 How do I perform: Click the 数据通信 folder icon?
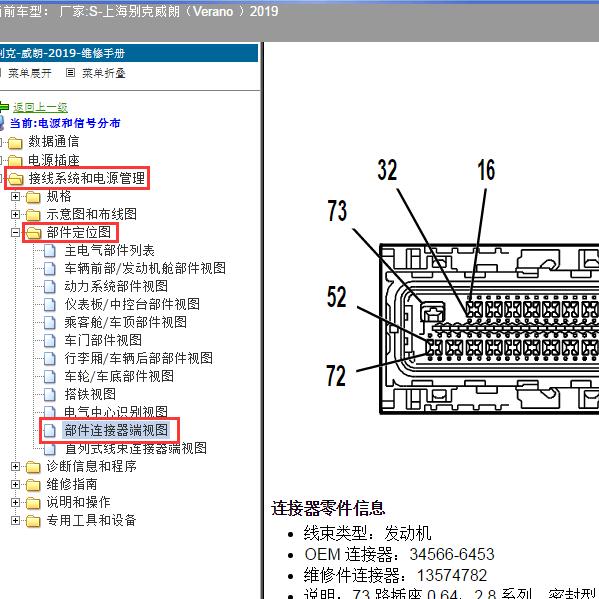(x=15, y=143)
